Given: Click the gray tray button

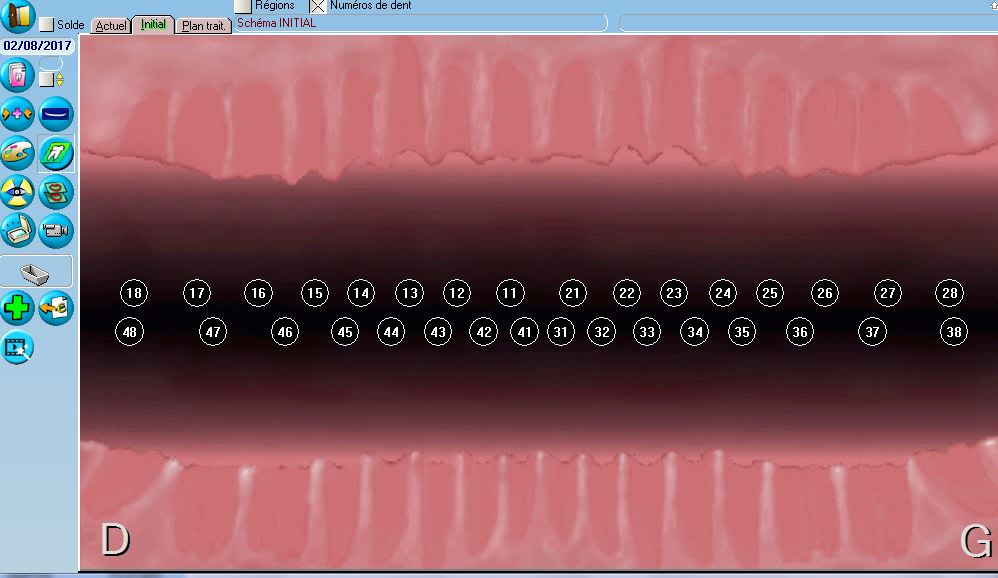Looking at the screenshot, I should pyautogui.click(x=37, y=271).
